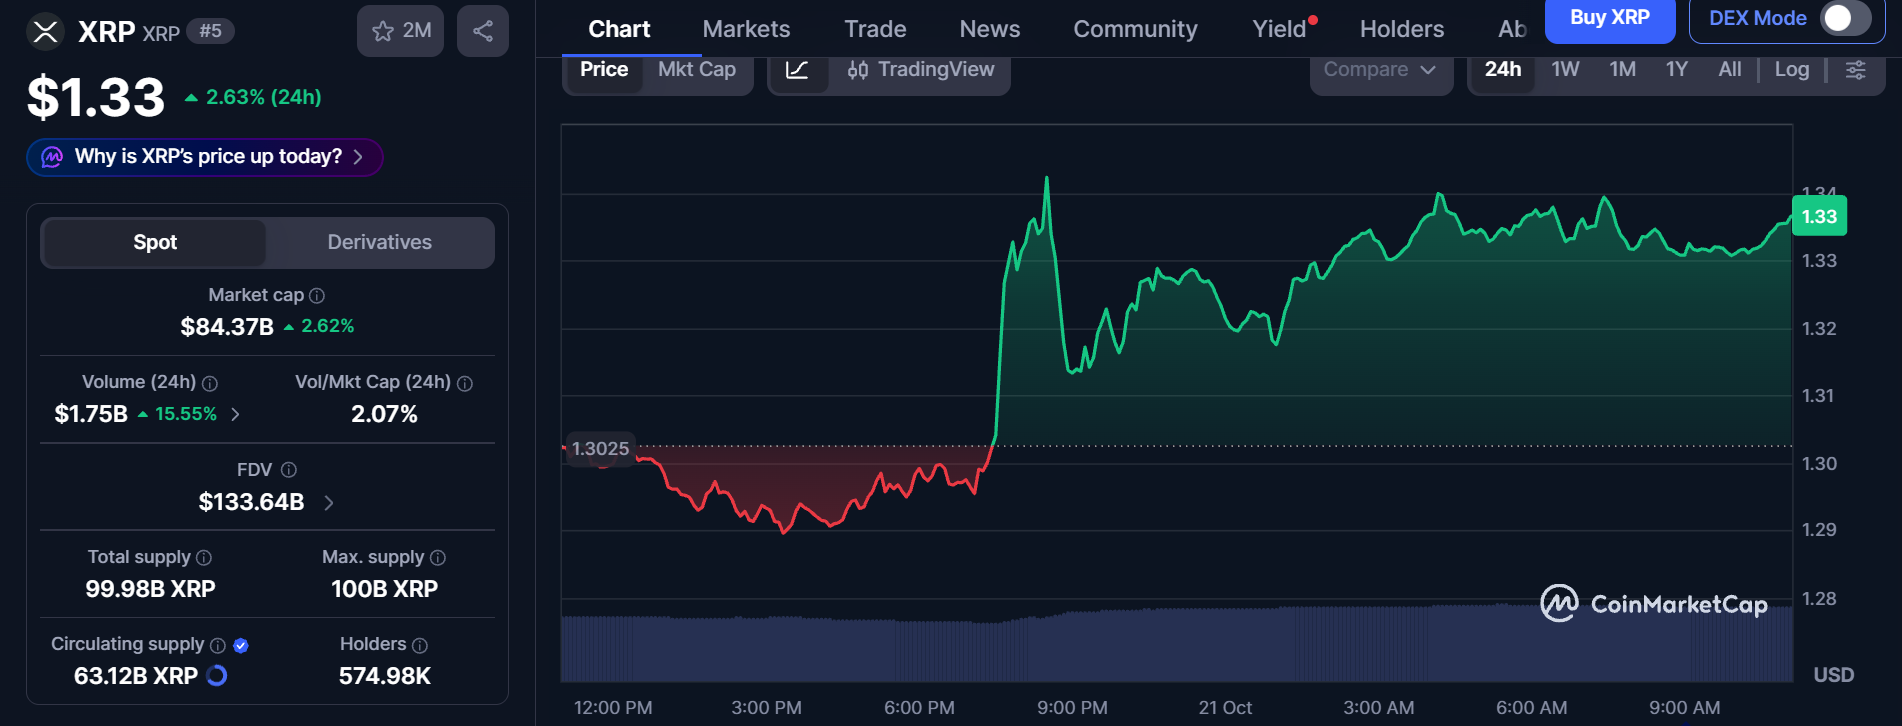Open the Community tab
The width and height of the screenshot is (1902, 726).
pyautogui.click(x=1135, y=29)
